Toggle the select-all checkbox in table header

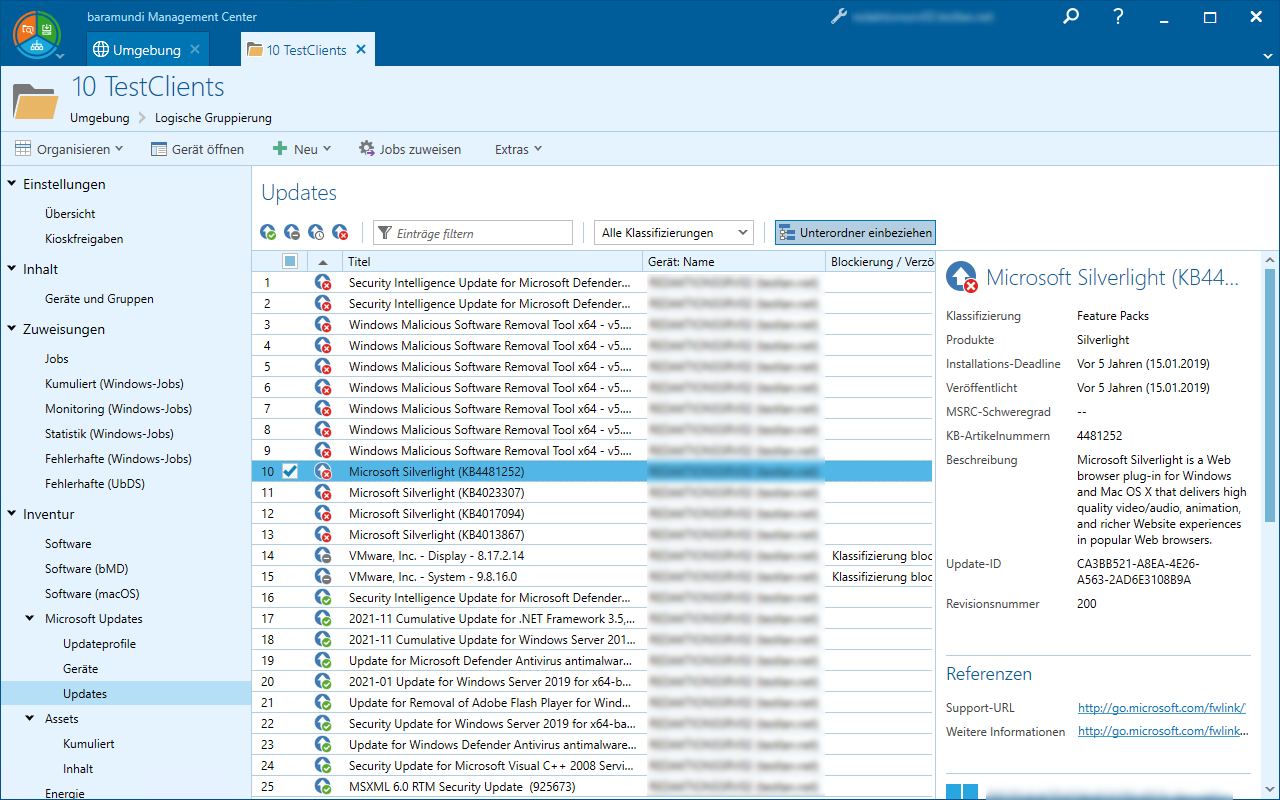(290, 261)
